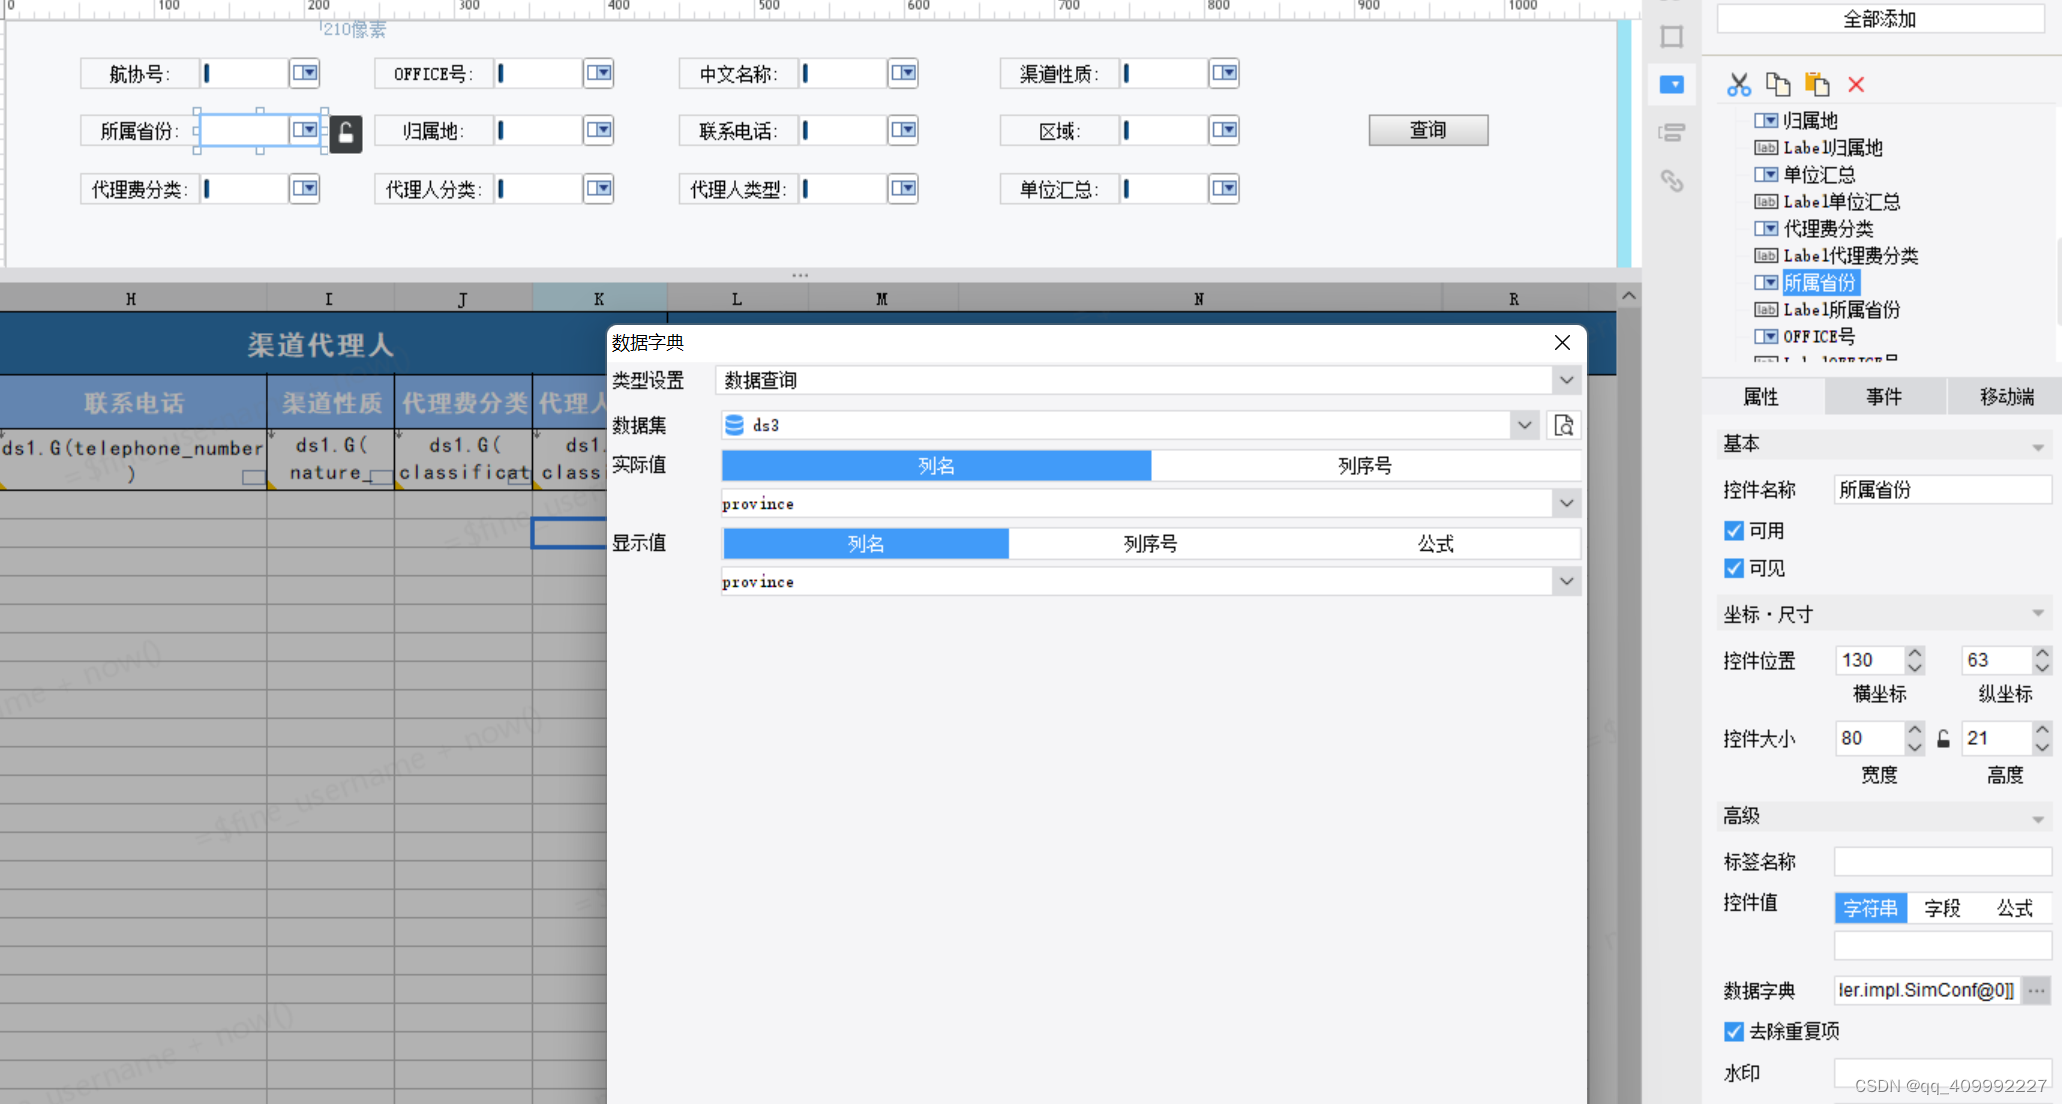Select the 区域 dropdown widget

[1180, 130]
